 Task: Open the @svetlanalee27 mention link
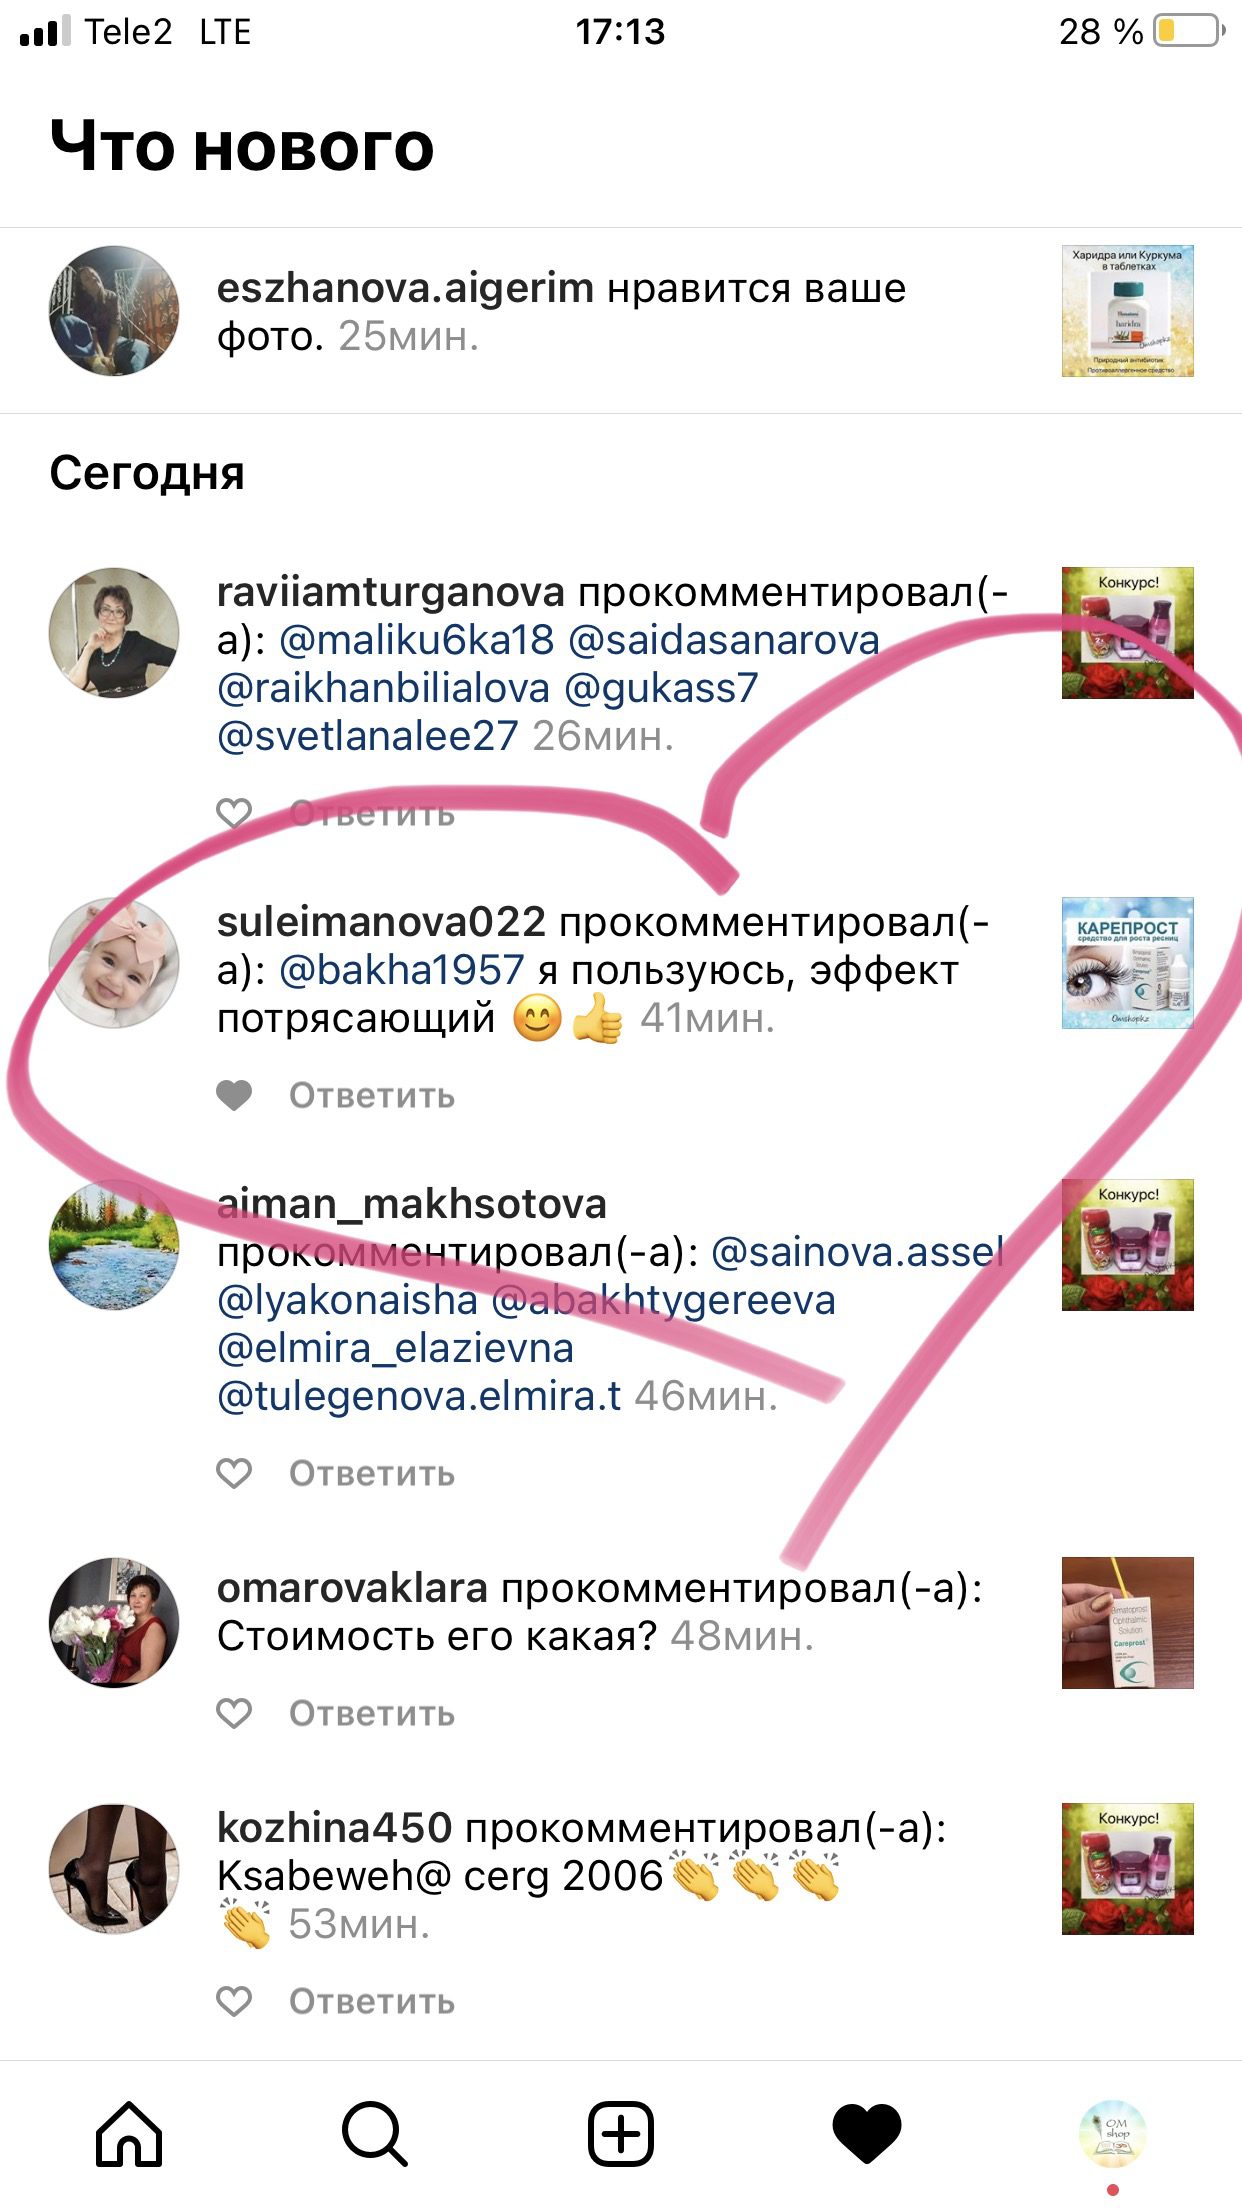click(368, 736)
